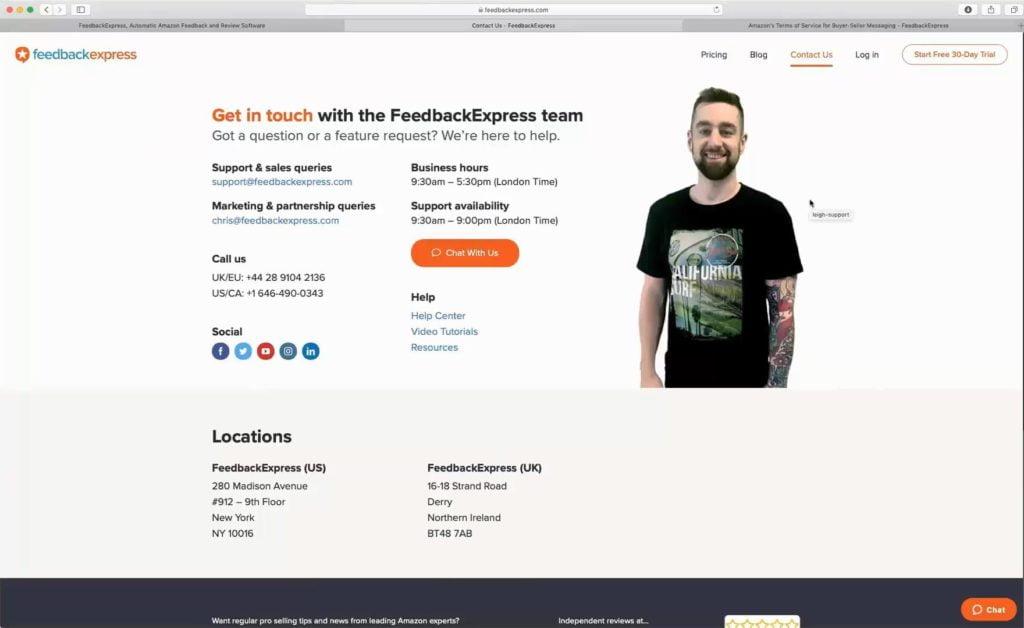Start the Free 30-Day Trial

tap(954, 55)
